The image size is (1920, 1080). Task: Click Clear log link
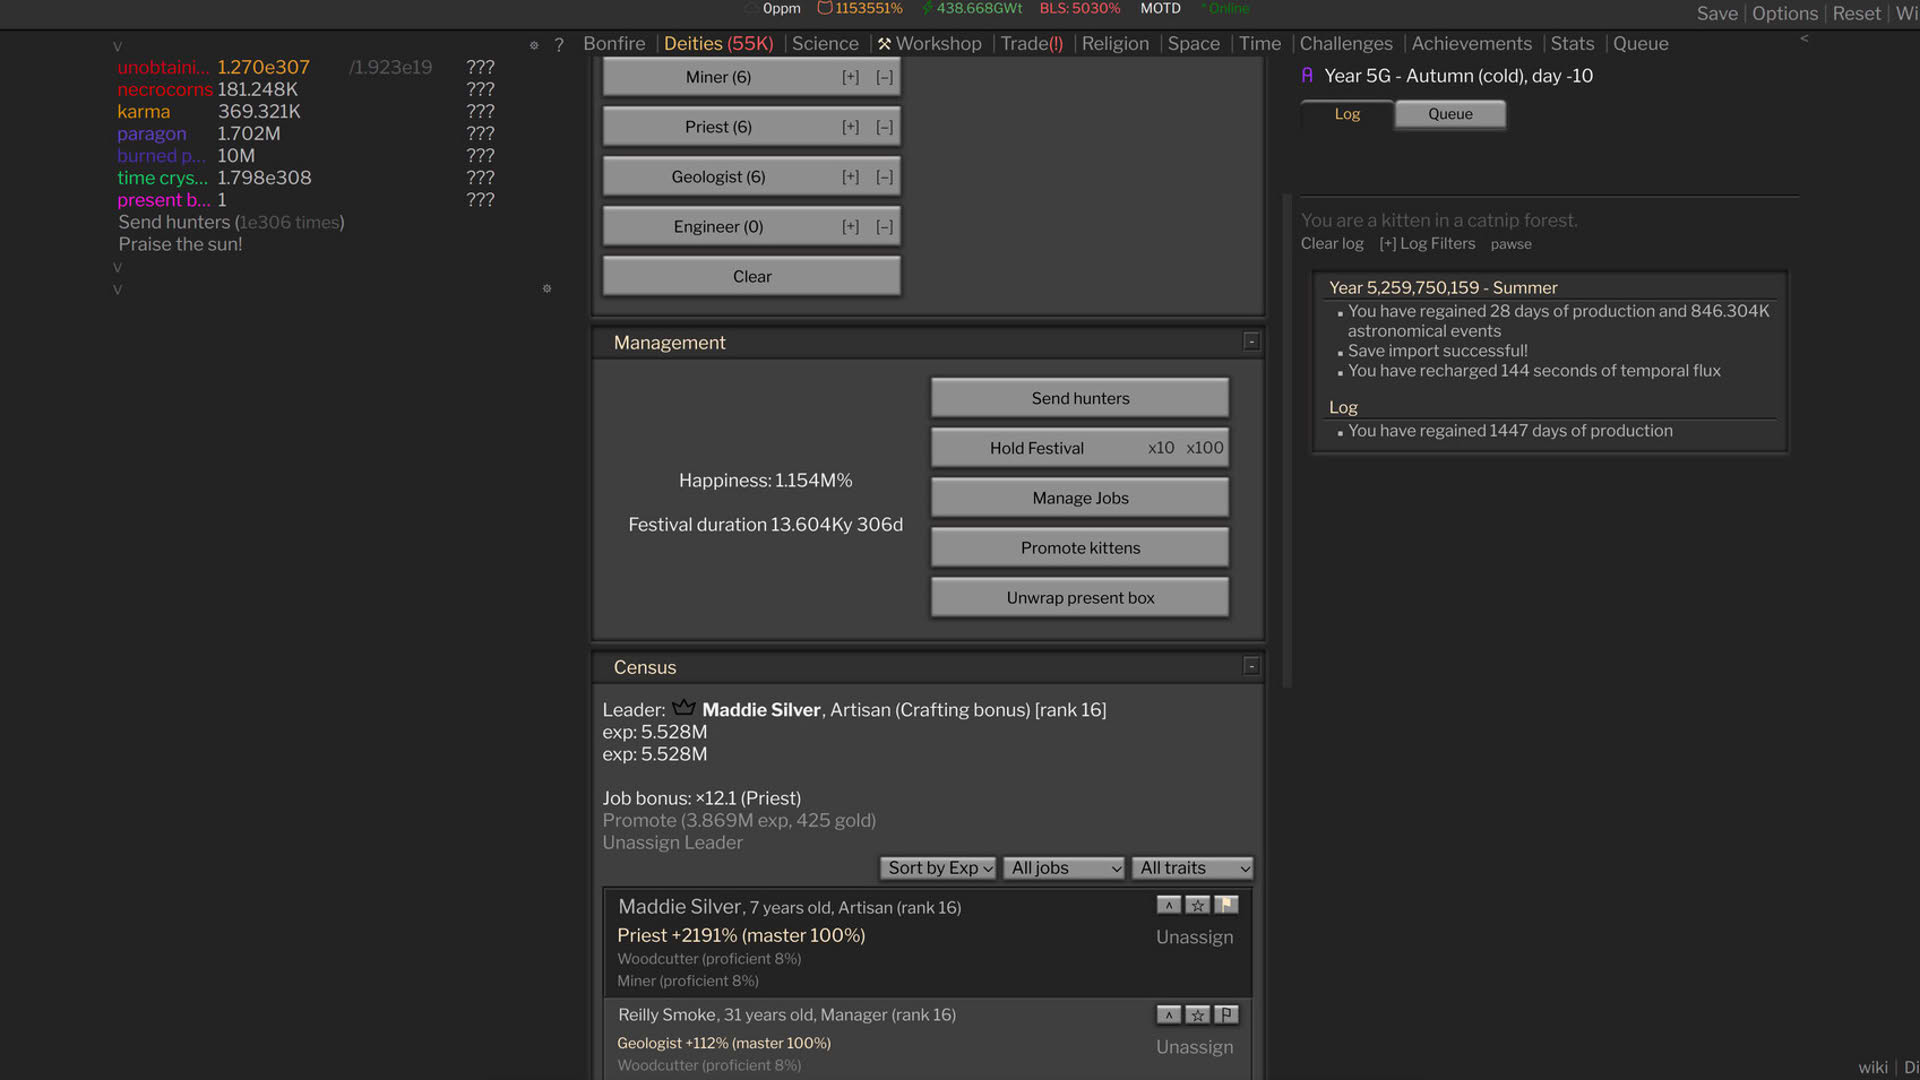click(x=1332, y=244)
